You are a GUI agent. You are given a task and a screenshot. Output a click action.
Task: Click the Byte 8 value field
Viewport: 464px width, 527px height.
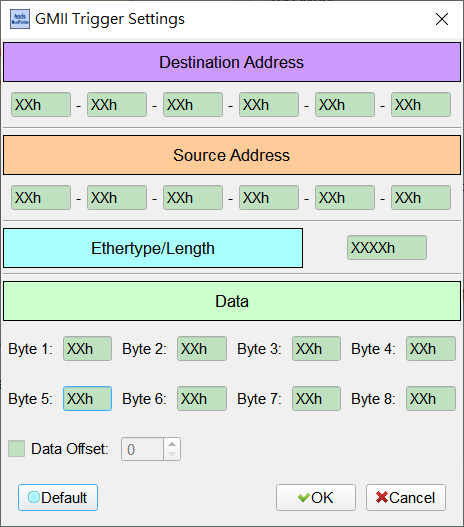click(431, 399)
